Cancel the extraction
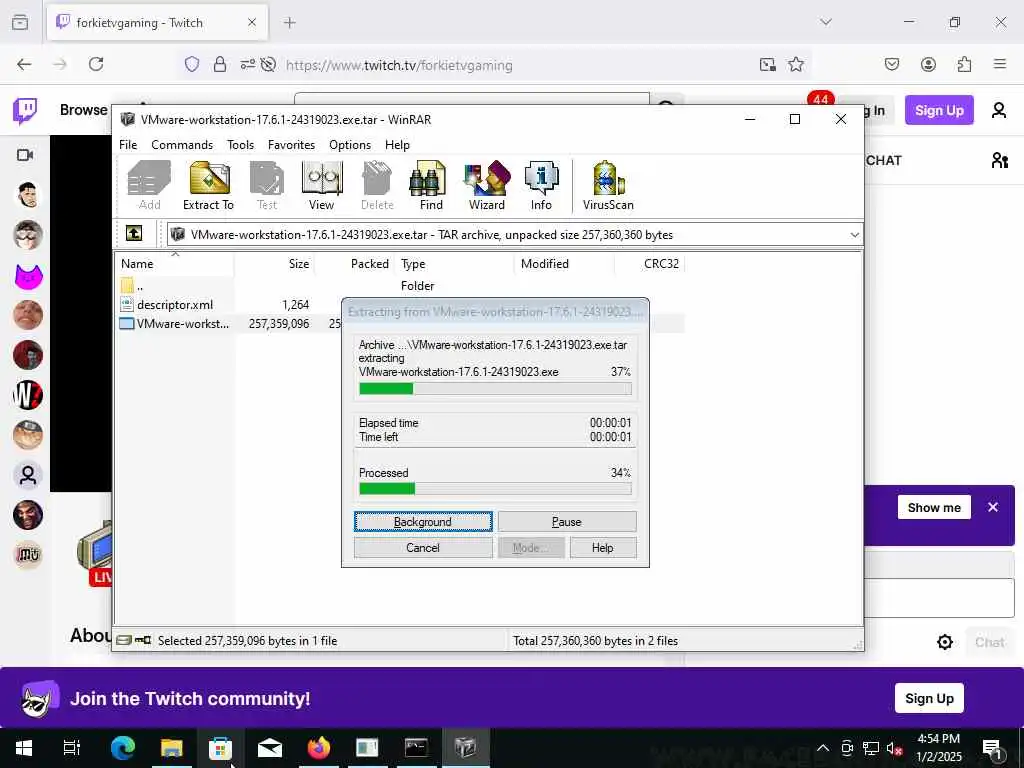 (x=423, y=548)
